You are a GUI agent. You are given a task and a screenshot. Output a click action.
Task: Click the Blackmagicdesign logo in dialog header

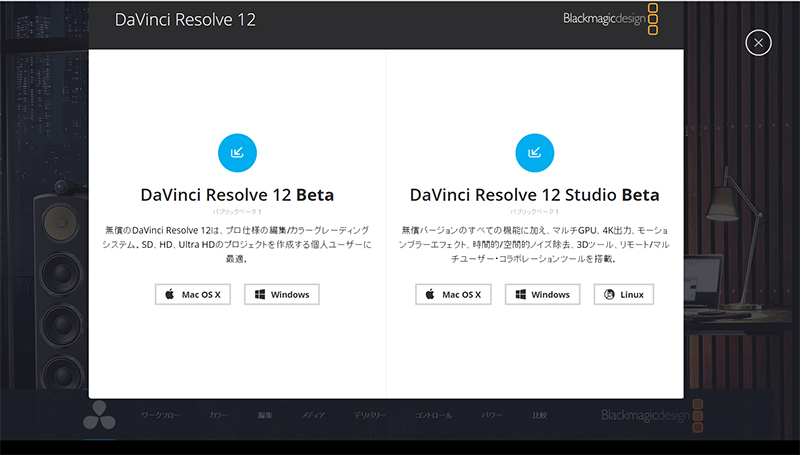(610, 18)
